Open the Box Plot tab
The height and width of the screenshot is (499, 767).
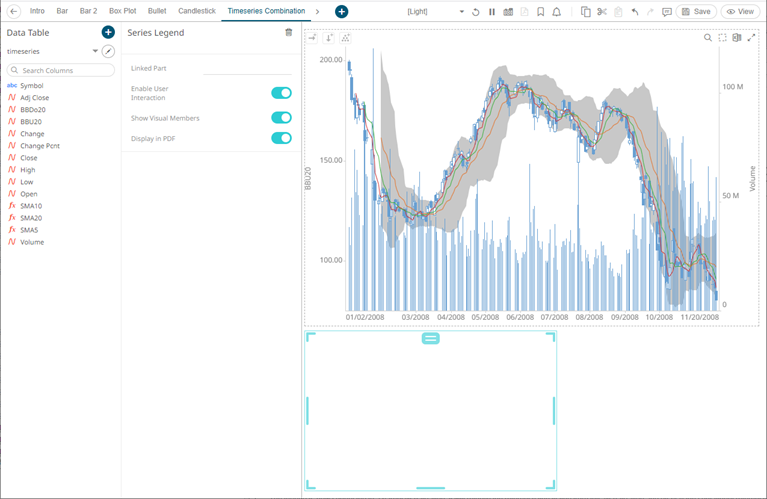122,11
